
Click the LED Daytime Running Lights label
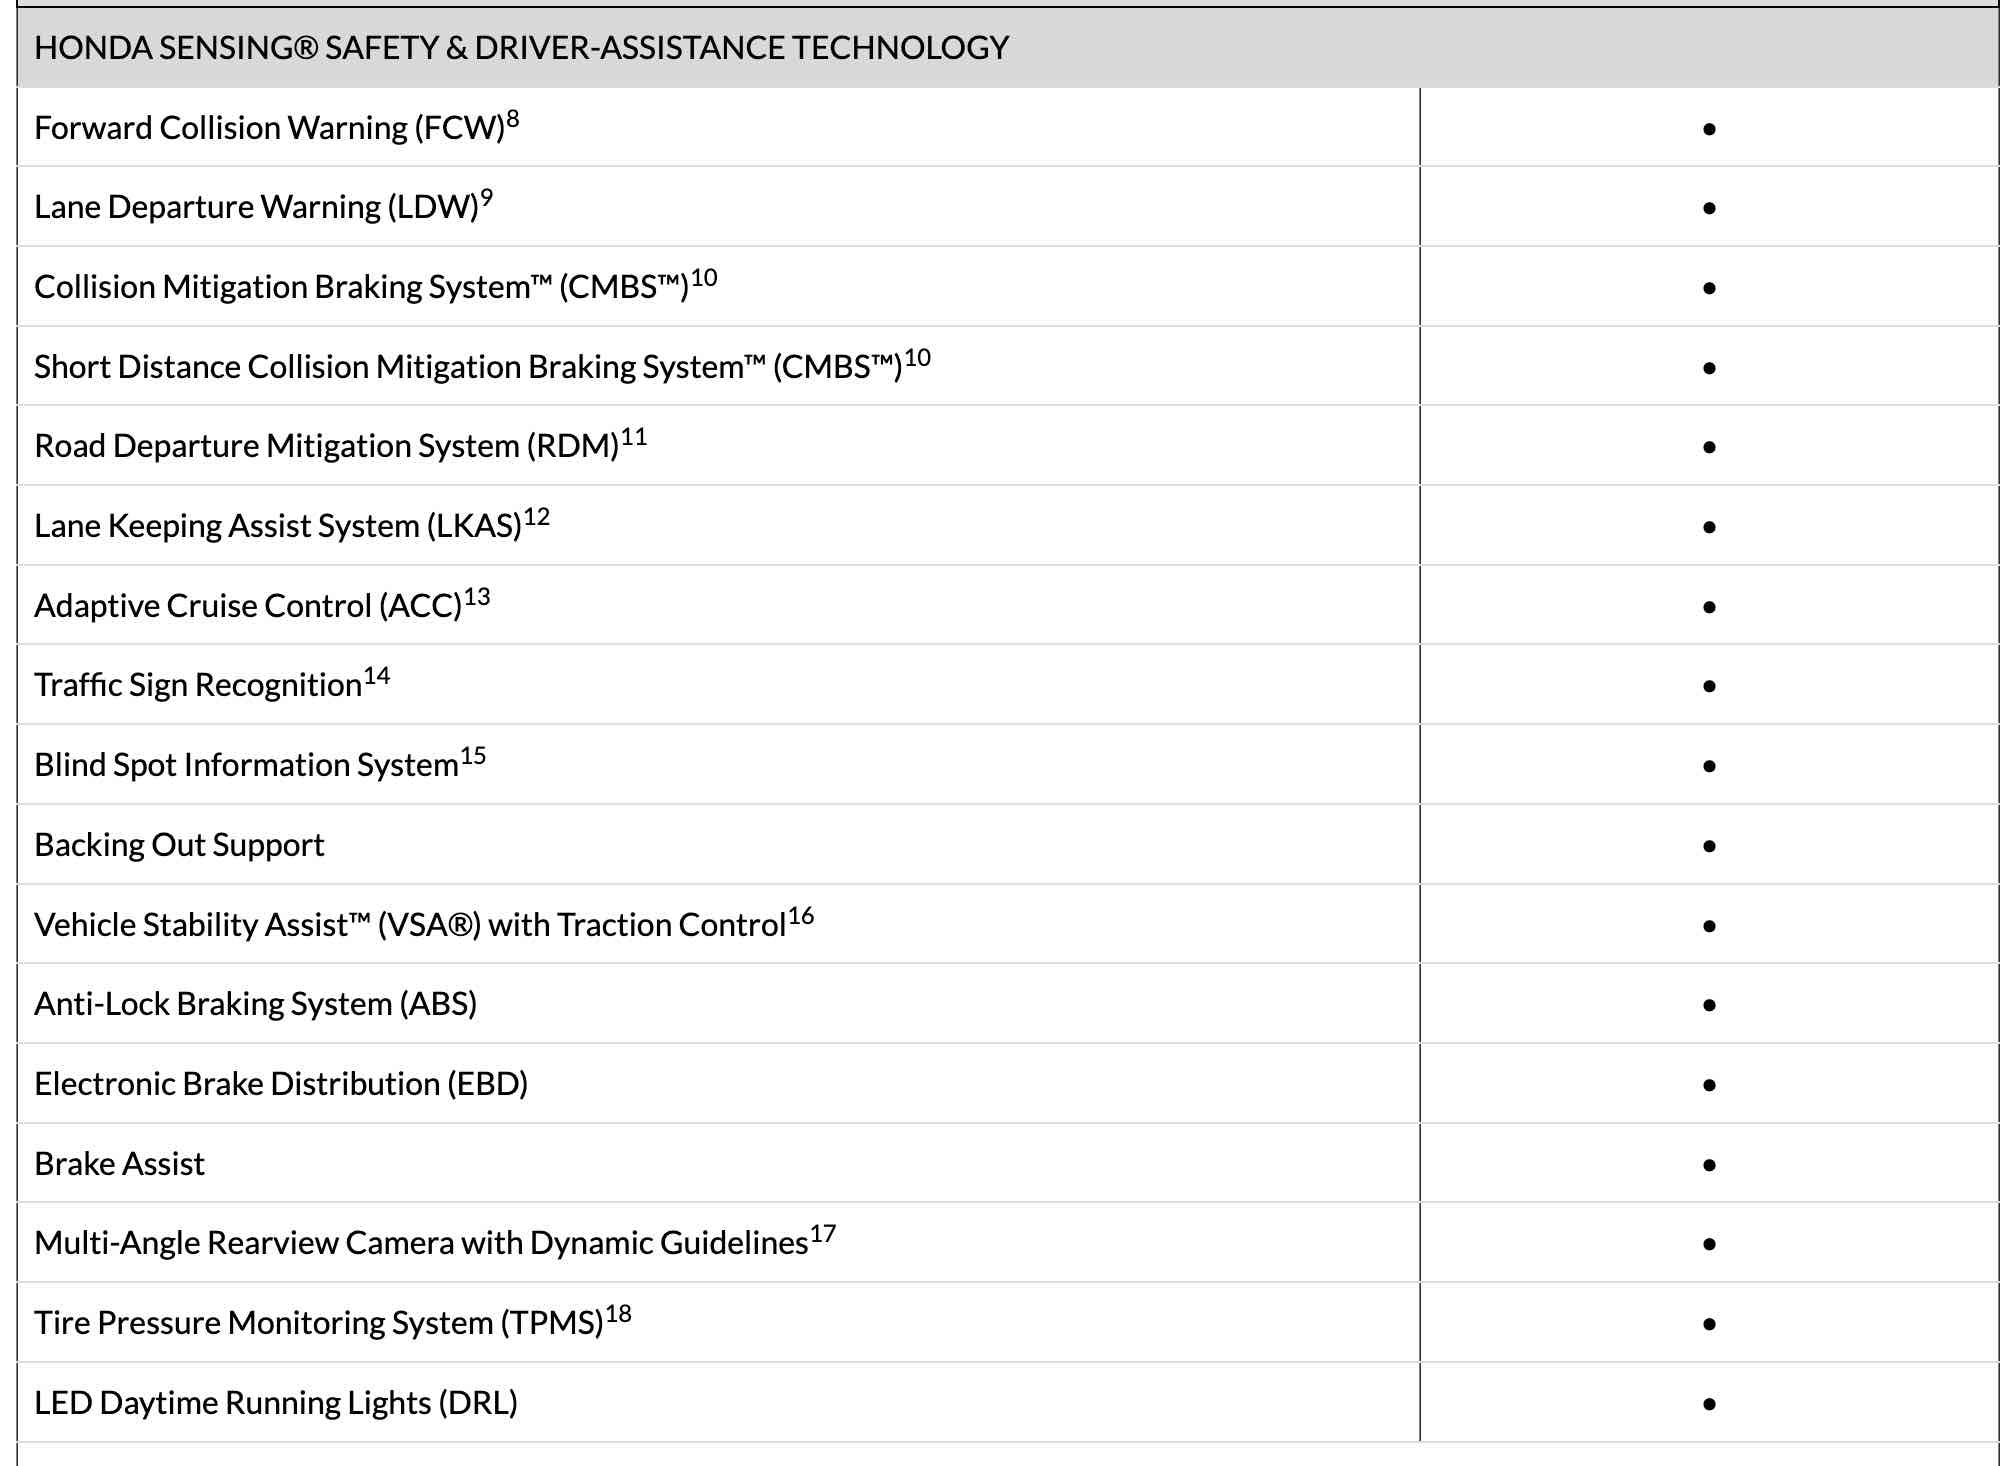(276, 1403)
